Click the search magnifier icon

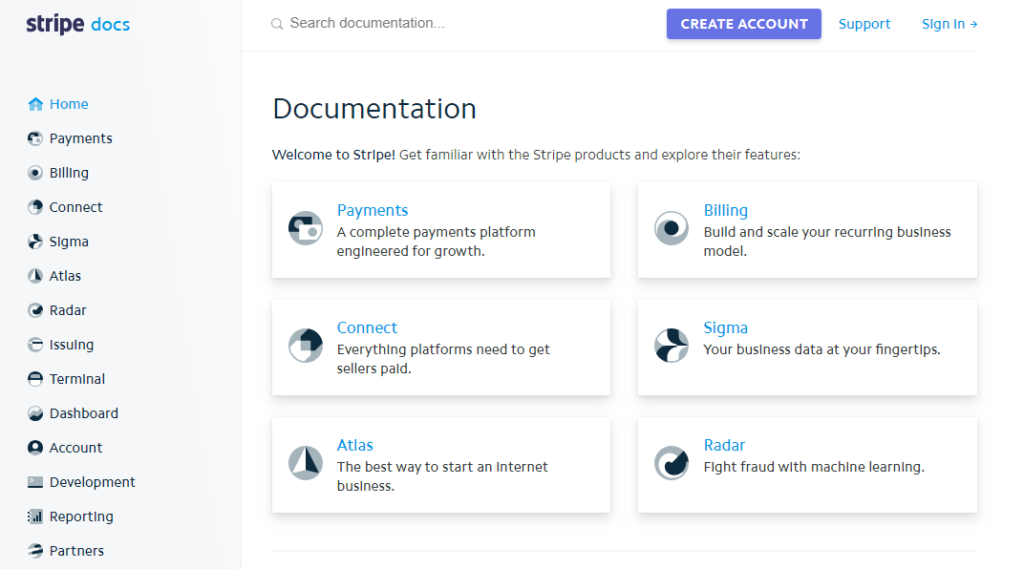pyautogui.click(x=277, y=24)
